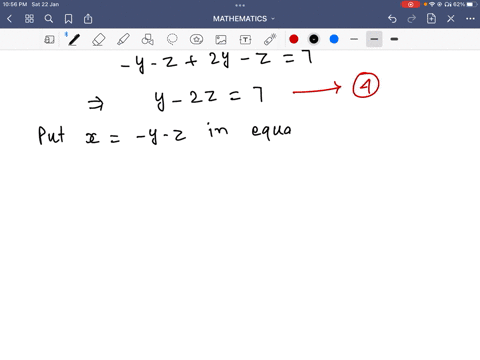
Task: Open the thumbnail grid view
Action: click(29, 19)
